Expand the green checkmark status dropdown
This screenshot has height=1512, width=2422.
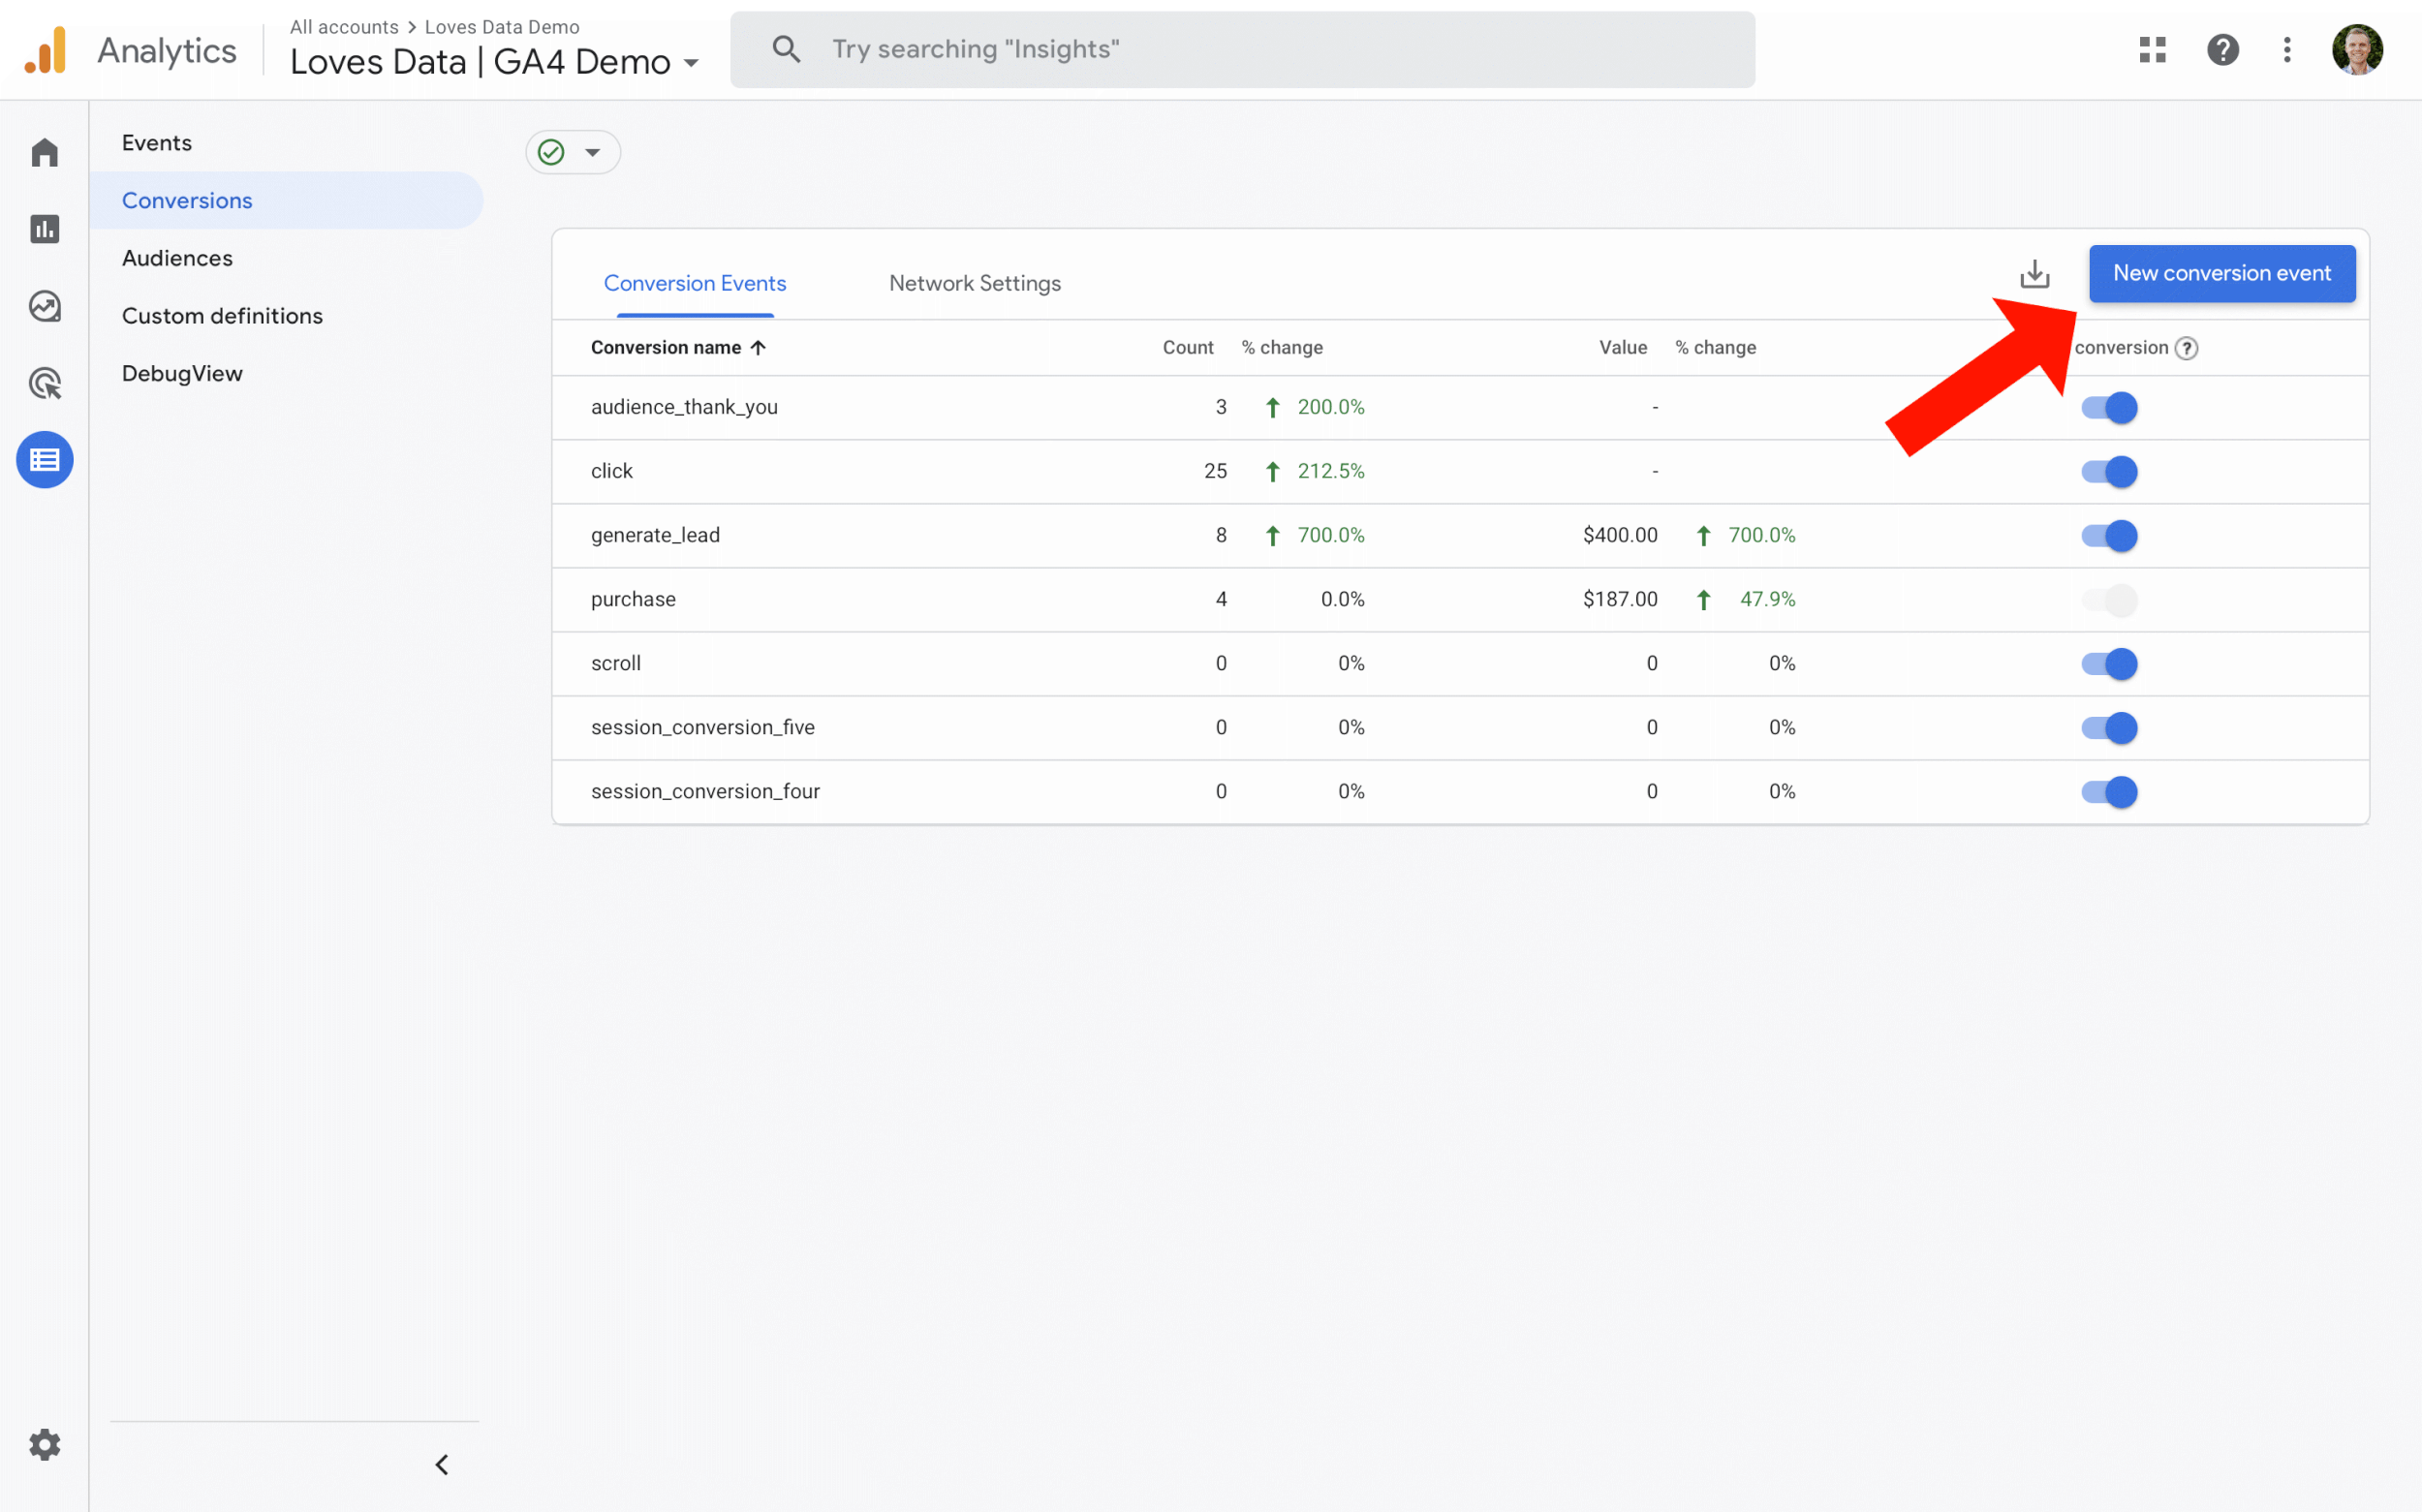click(x=572, y=152)
